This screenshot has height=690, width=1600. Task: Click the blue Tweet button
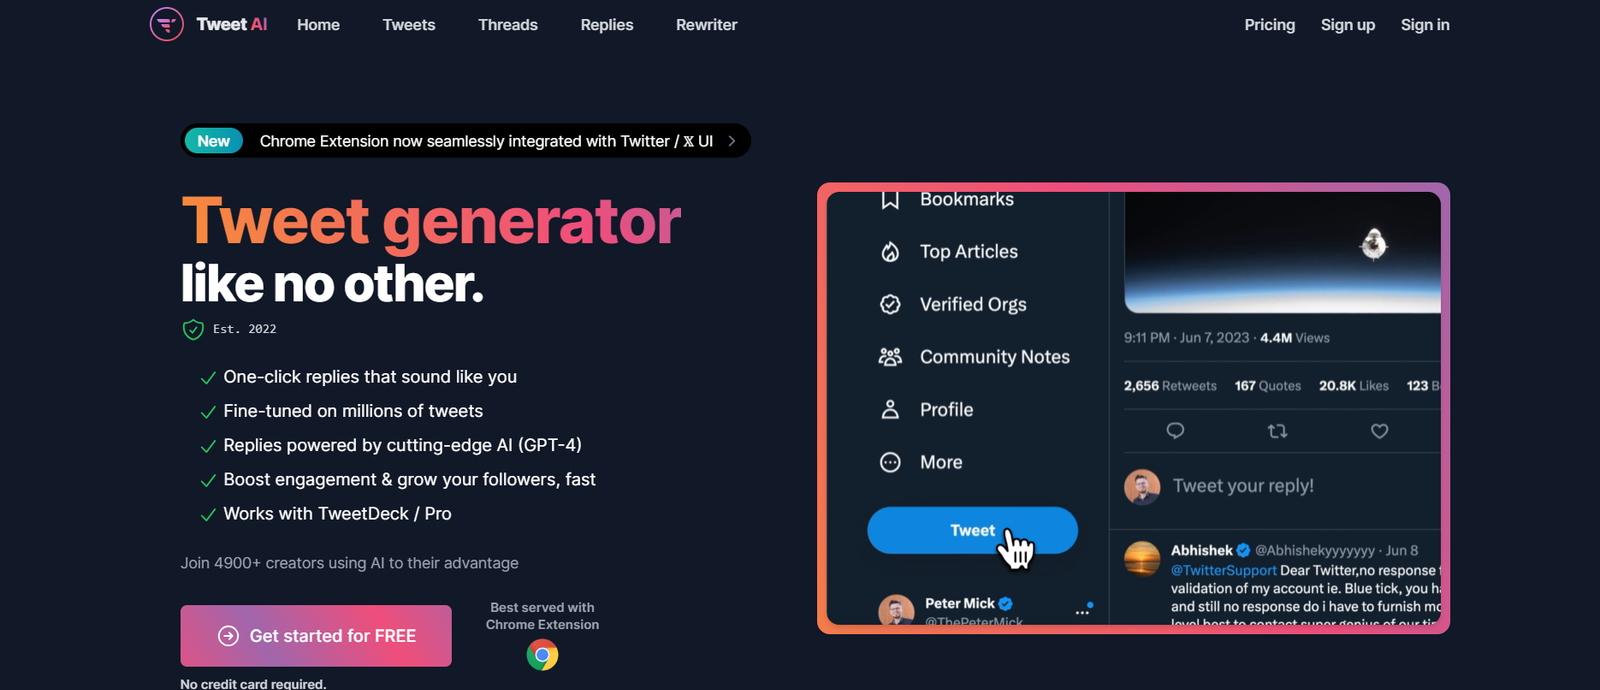pyautogui.click(x=972, y=530)
